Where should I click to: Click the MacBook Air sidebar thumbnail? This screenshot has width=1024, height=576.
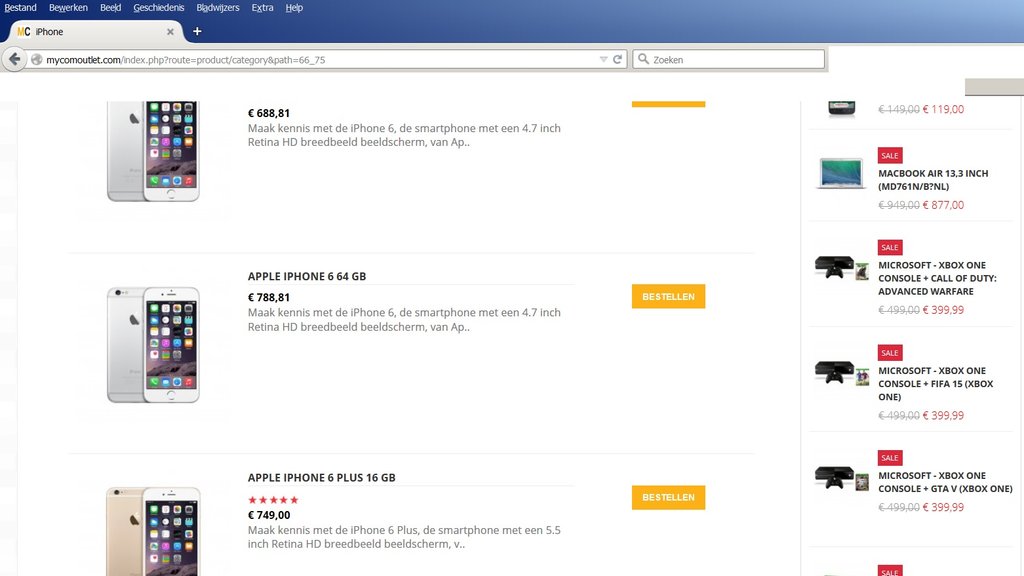click(841, 174)
